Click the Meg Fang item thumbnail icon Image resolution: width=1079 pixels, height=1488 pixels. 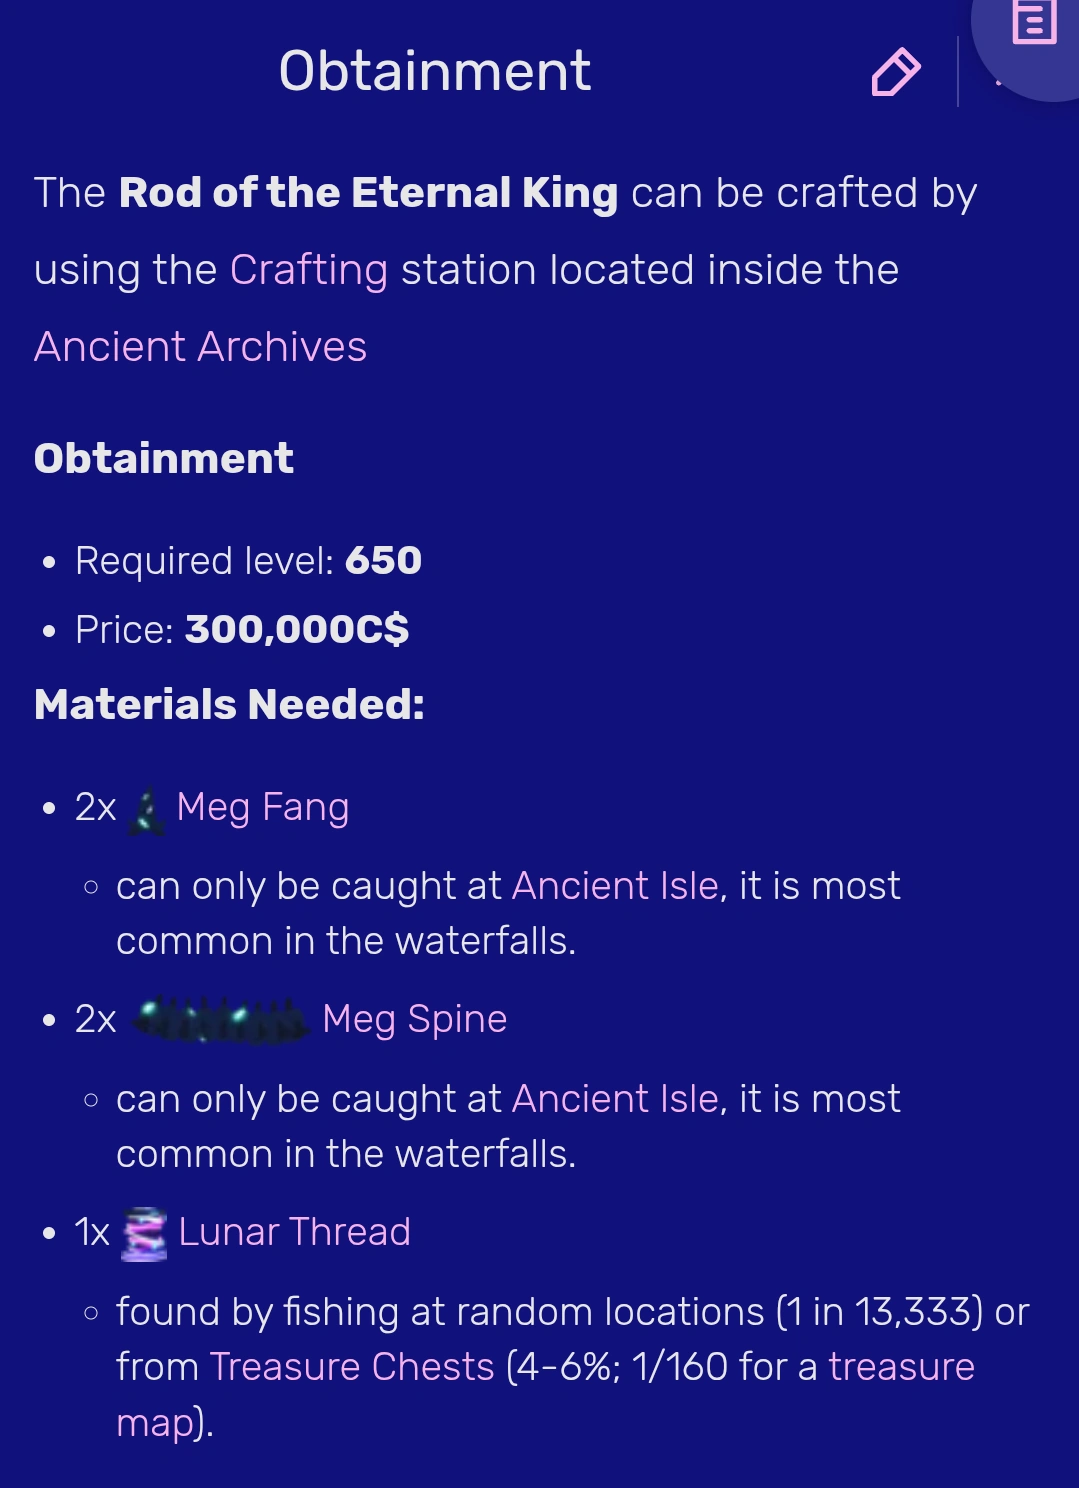click(x=148, y=806)
